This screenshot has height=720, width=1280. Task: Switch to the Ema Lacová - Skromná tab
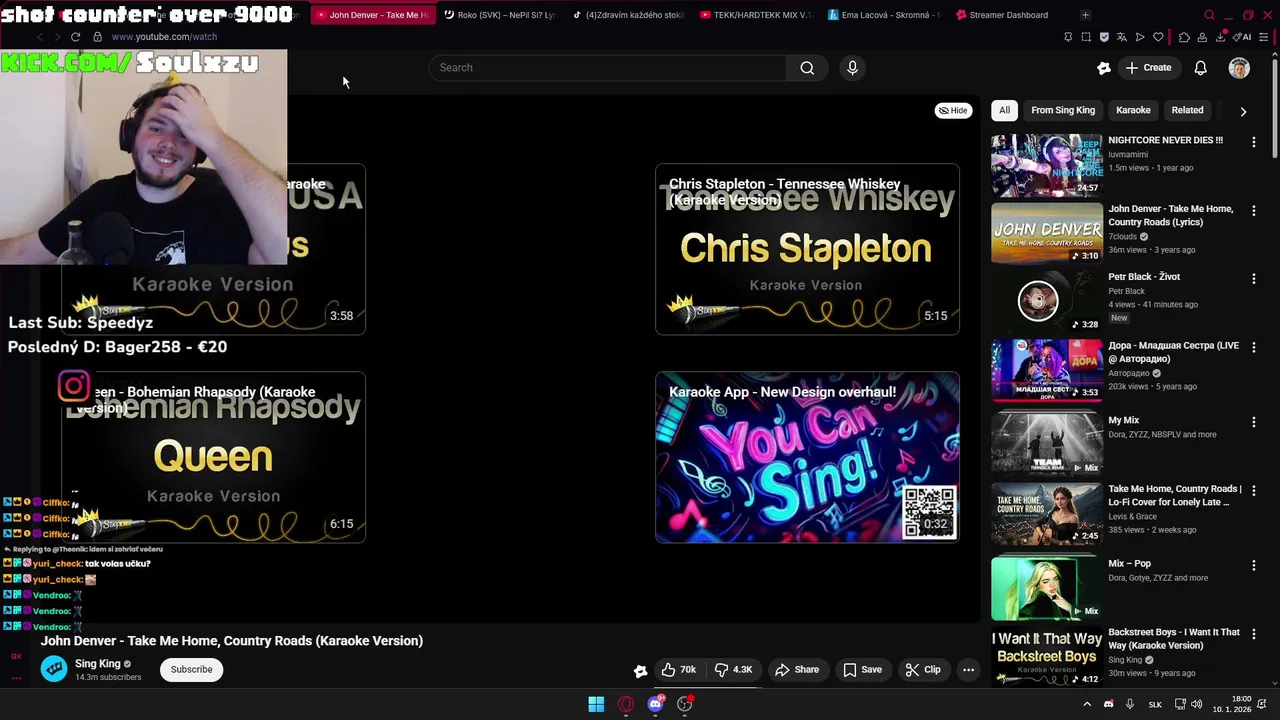[x=883, y=15]
